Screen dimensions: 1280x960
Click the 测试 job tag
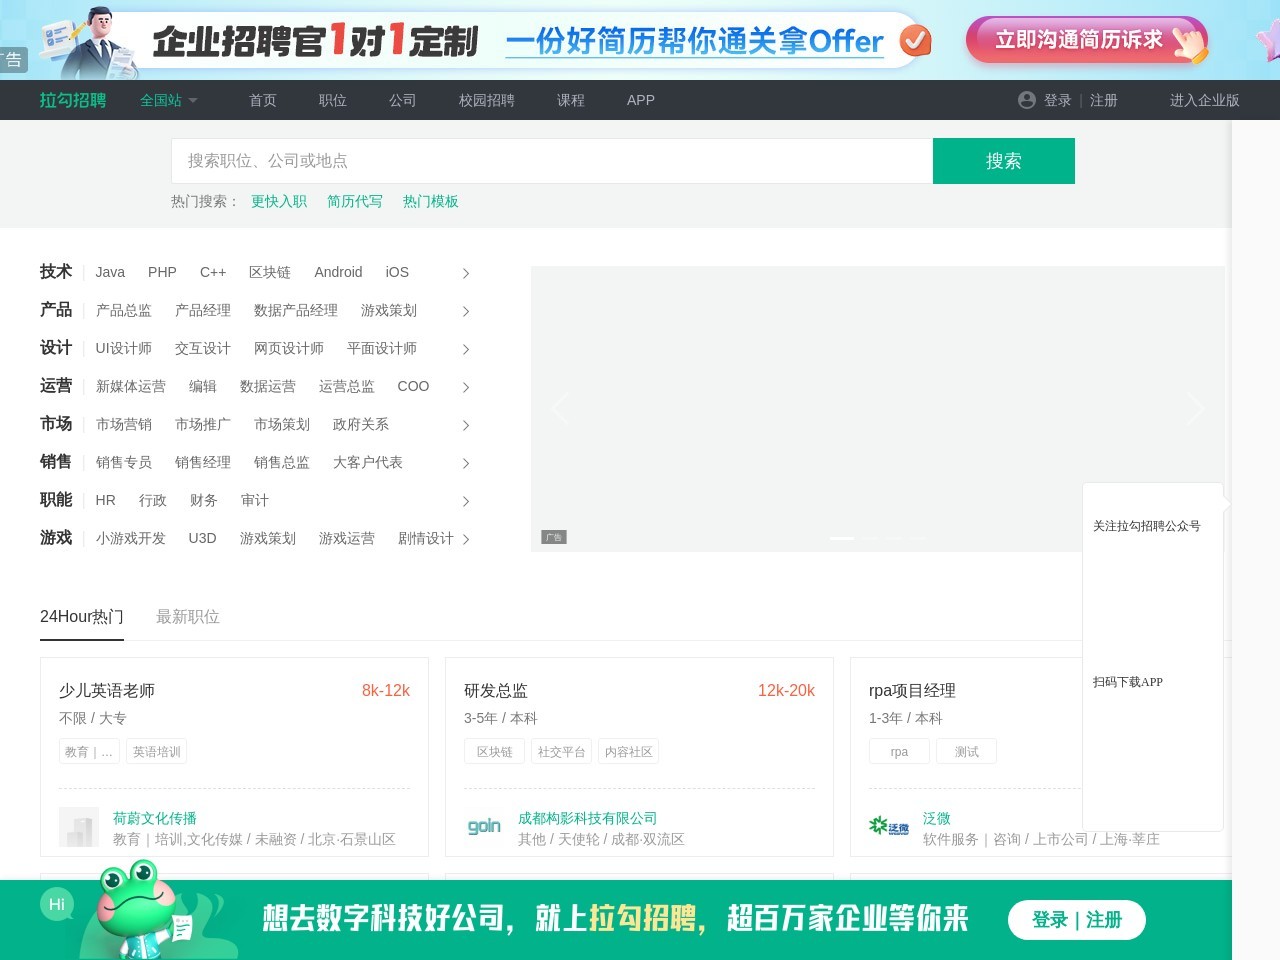click(x=966, y=752)
